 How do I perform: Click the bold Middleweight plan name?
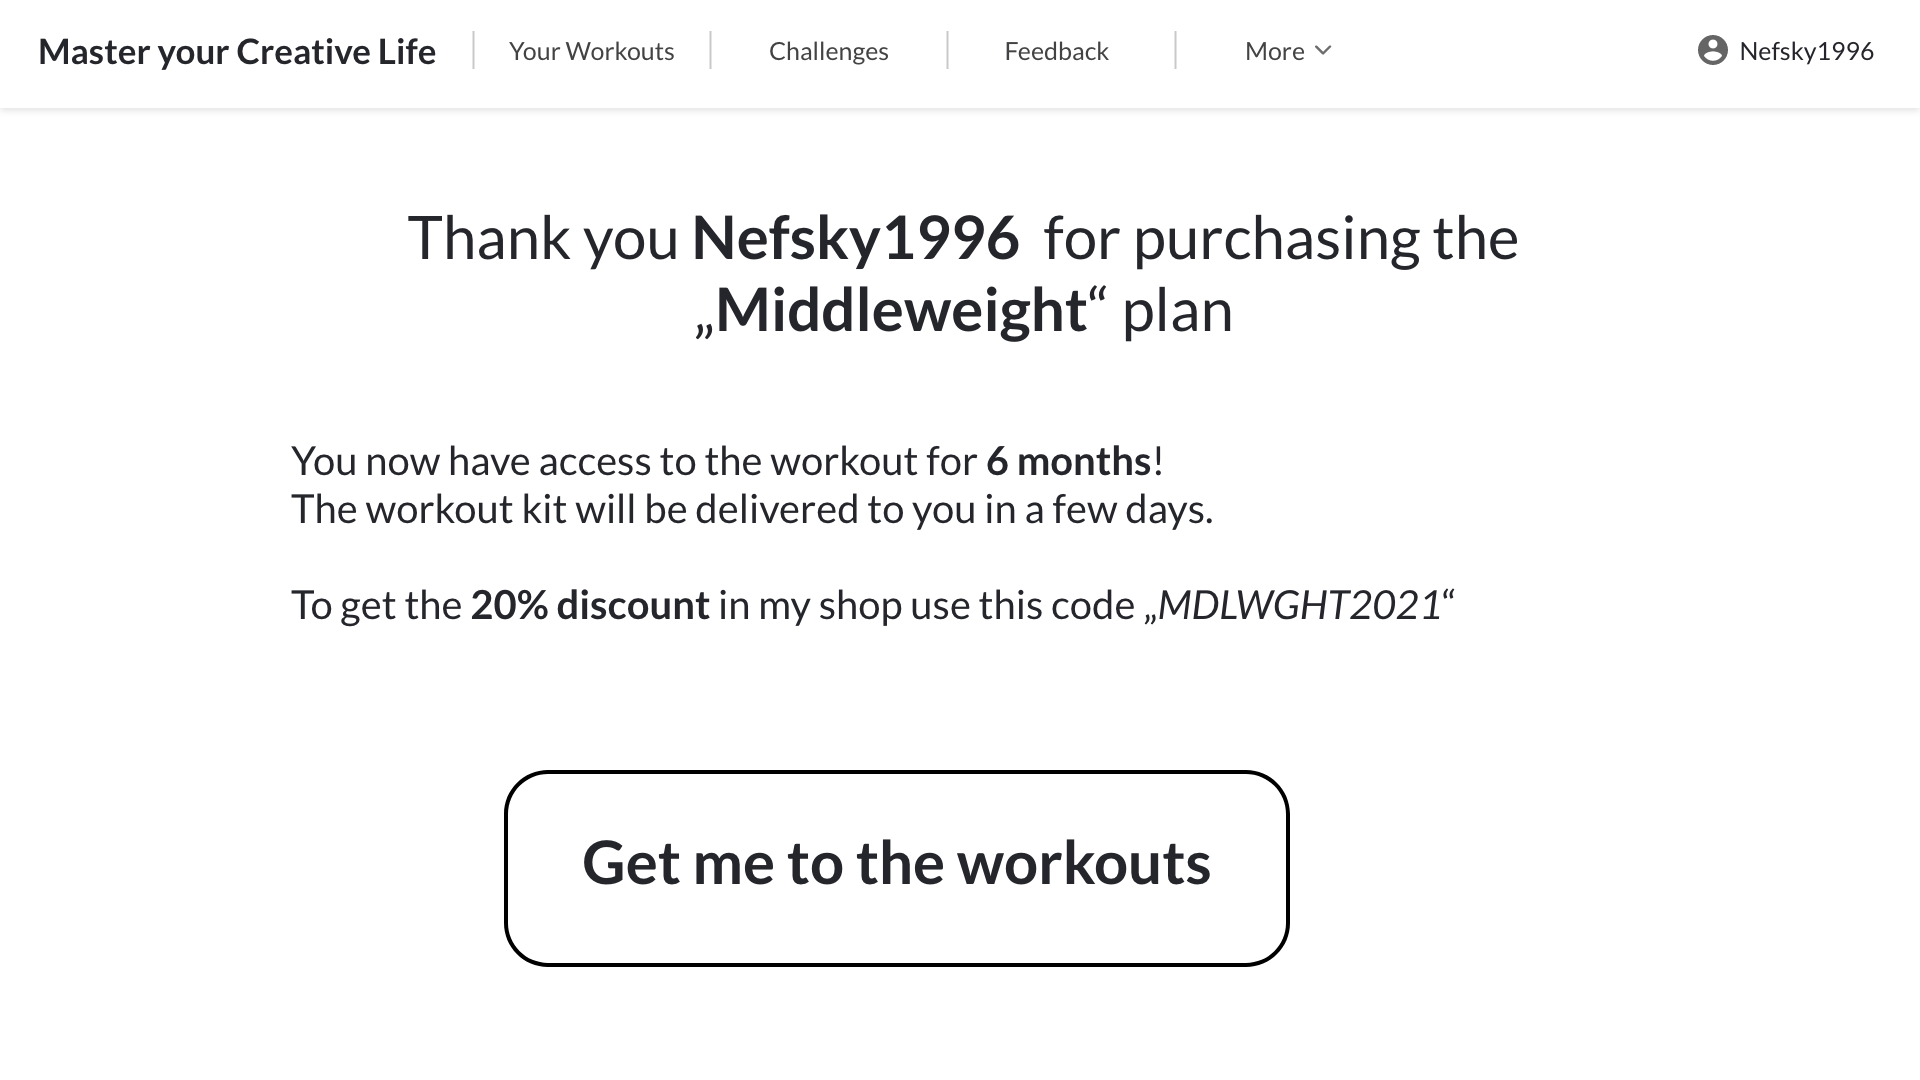pyautogui.click(x=901, y=310)
